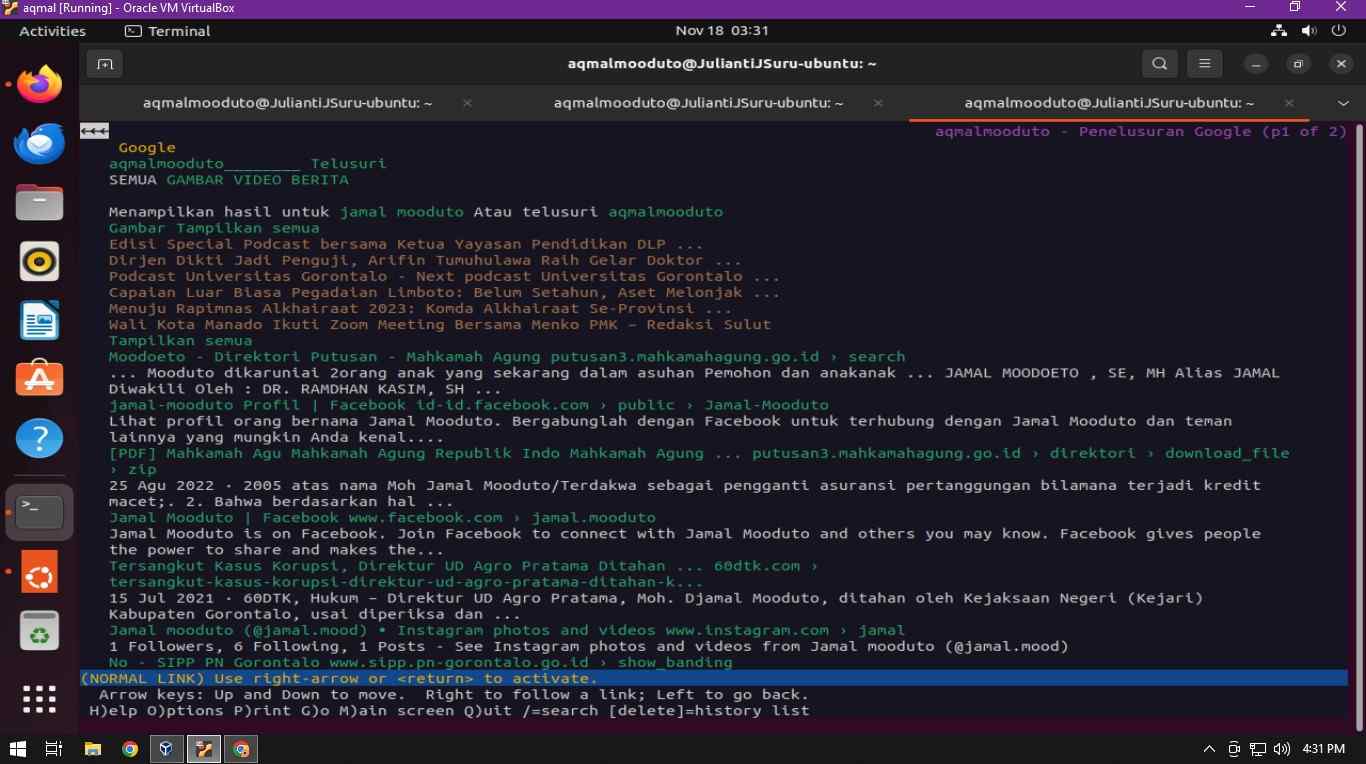Select the VIDEO search category
The height and width of the screenshot is (764, 1366).
258,180
